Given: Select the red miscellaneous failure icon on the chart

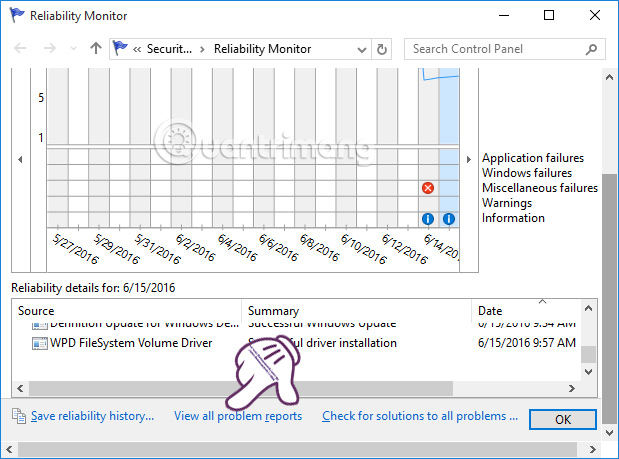Looking at the screenshot, I should (428, 188).
